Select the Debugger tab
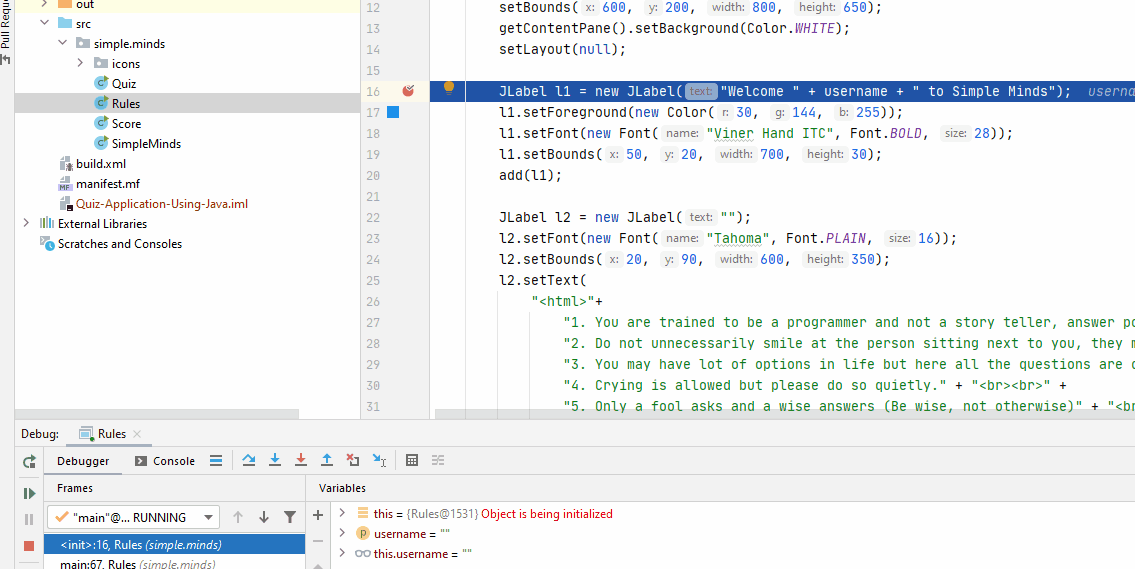Viewport: 1135px width, 569px height. [x=83, y=461]
